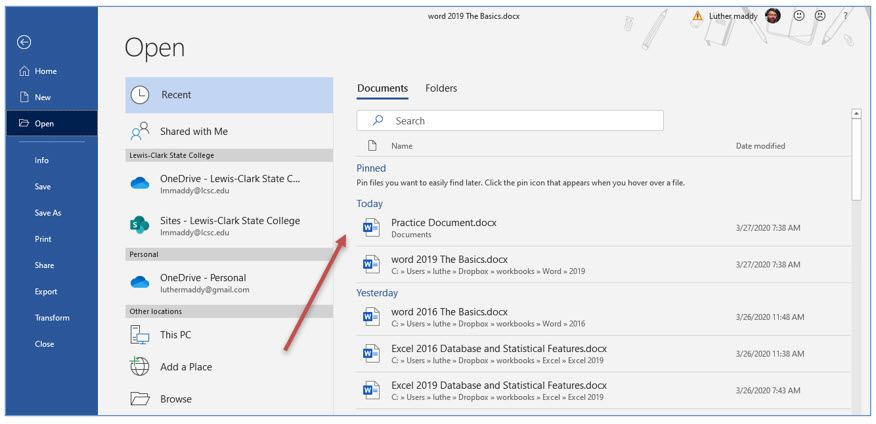This screenshot has width=876, height=424.
Task: Click Word icon for Excel 2019 Database file
Action: 371,391
